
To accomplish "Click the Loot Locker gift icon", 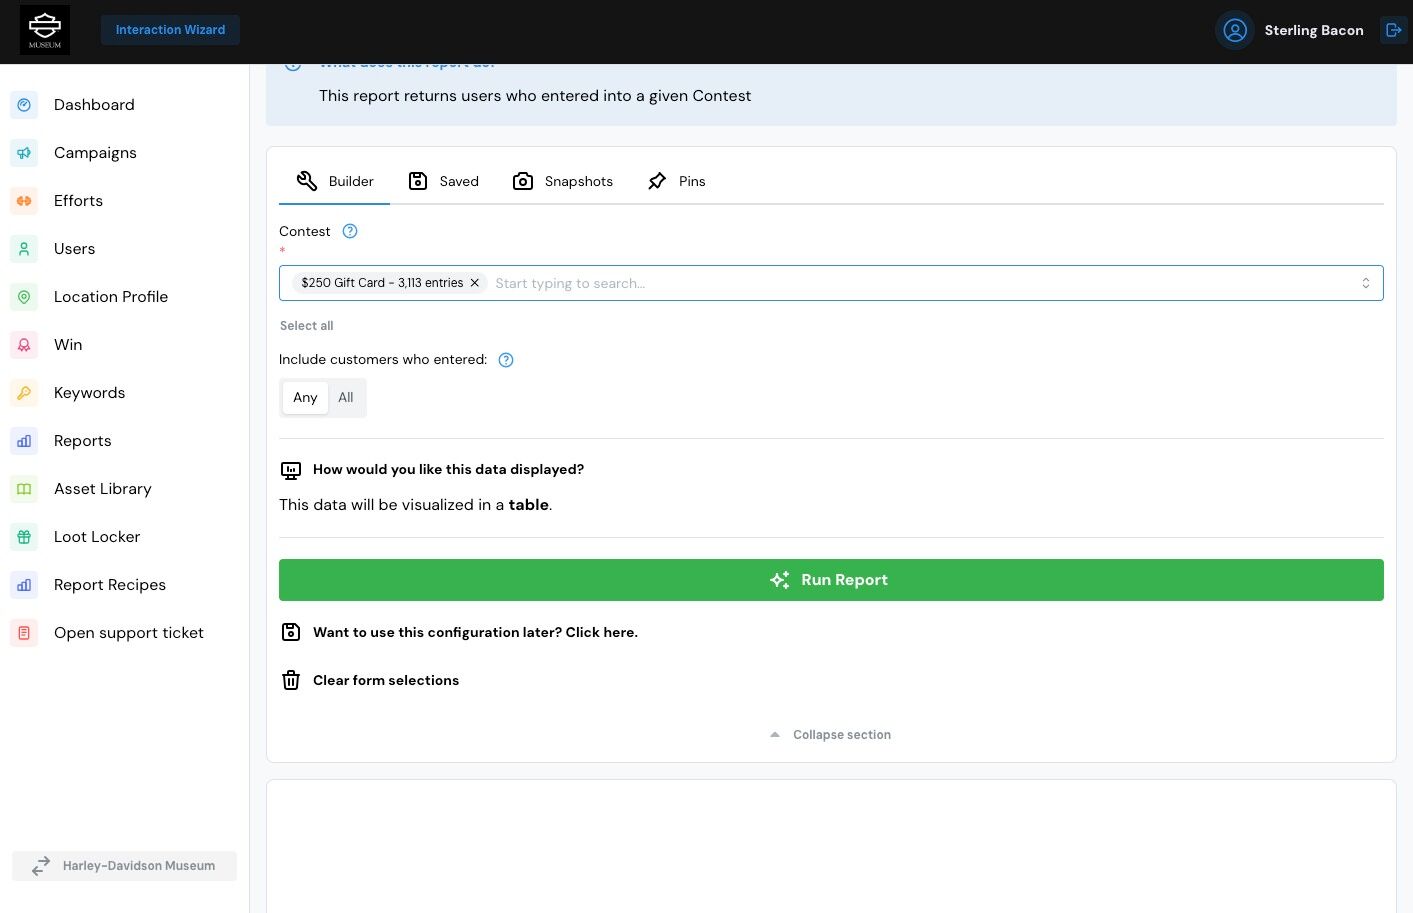I will tap(24, 537).
